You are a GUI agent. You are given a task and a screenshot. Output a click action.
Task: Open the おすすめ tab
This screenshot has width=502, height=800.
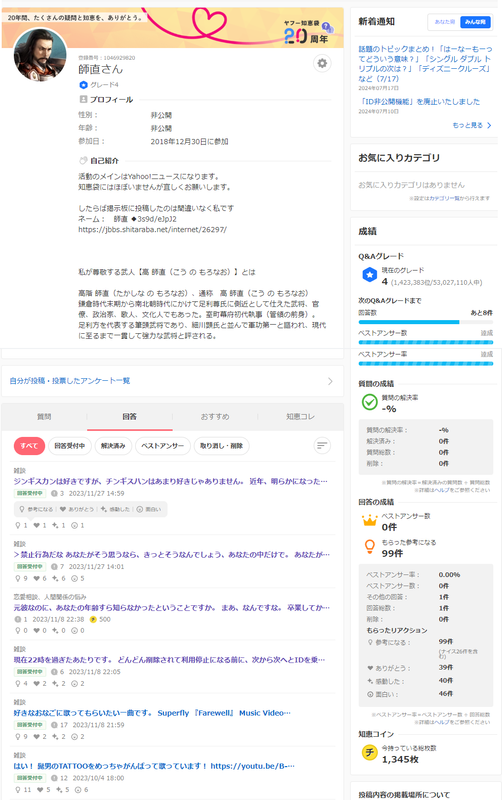point(215,416)
